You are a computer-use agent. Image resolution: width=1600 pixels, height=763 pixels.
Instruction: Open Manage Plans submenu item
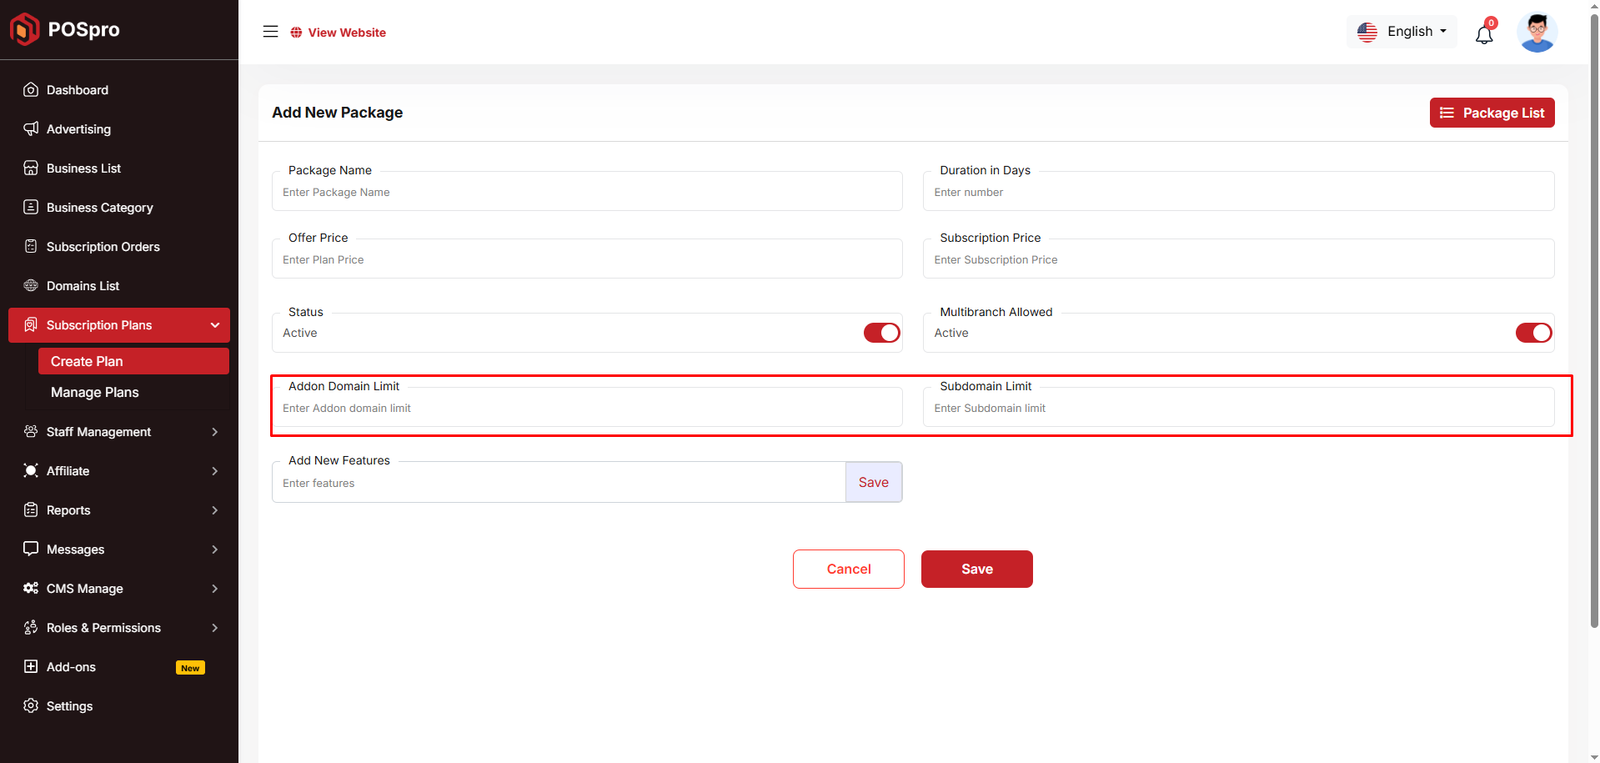pos(95,393)
